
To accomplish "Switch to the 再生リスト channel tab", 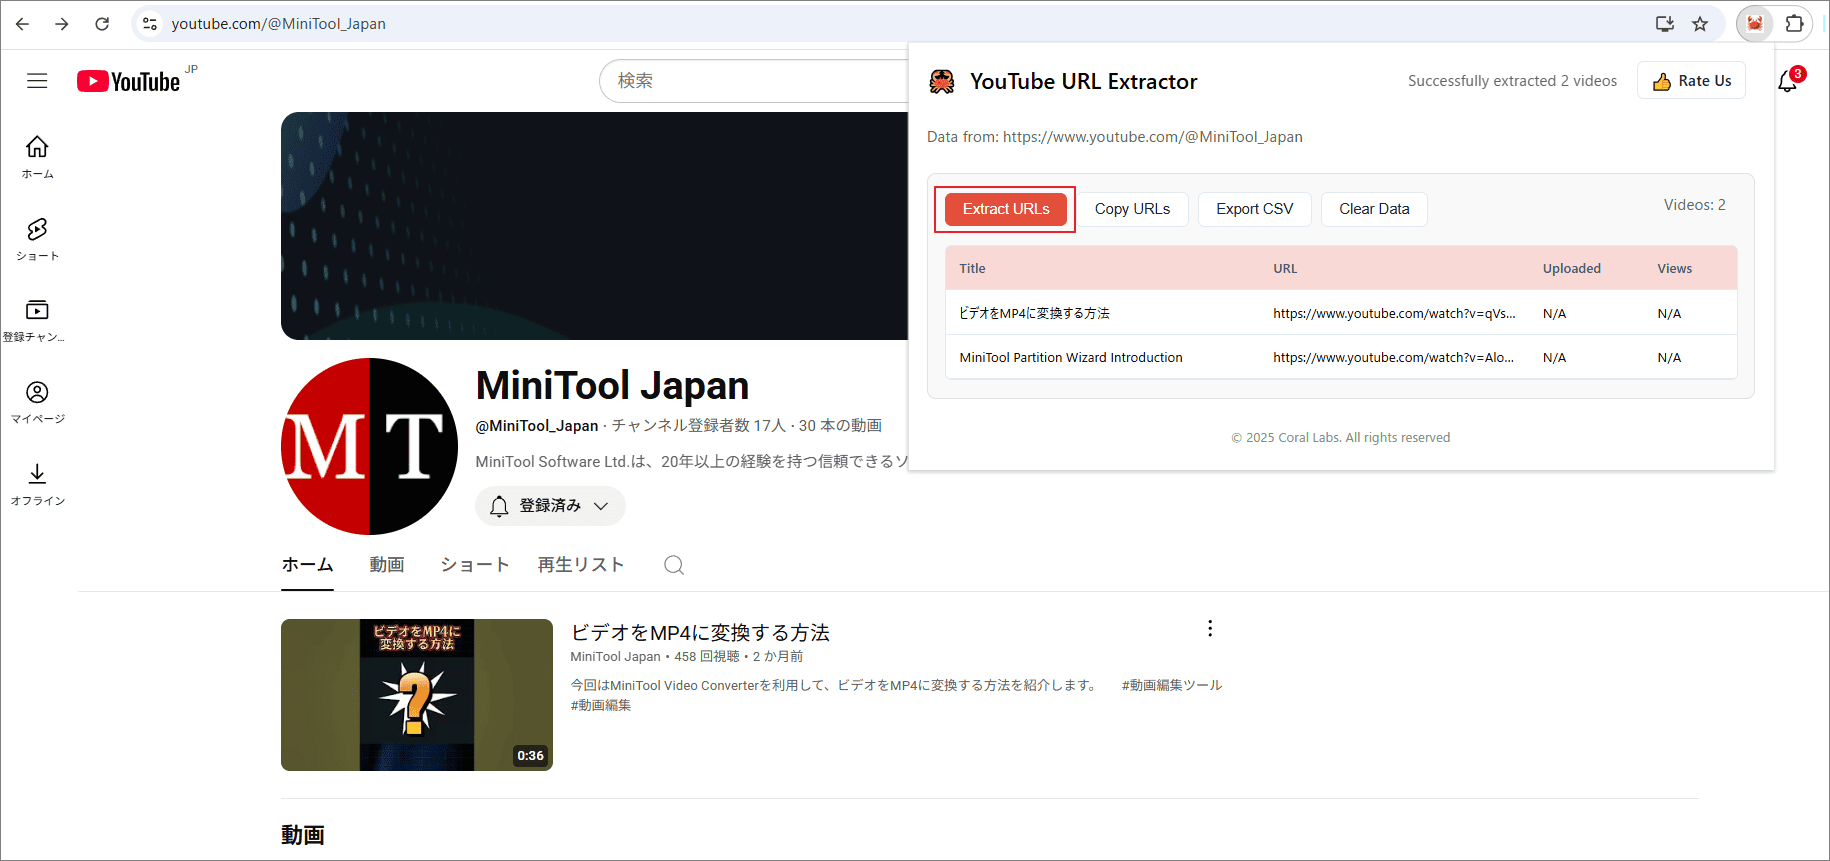I will point(581,565).
